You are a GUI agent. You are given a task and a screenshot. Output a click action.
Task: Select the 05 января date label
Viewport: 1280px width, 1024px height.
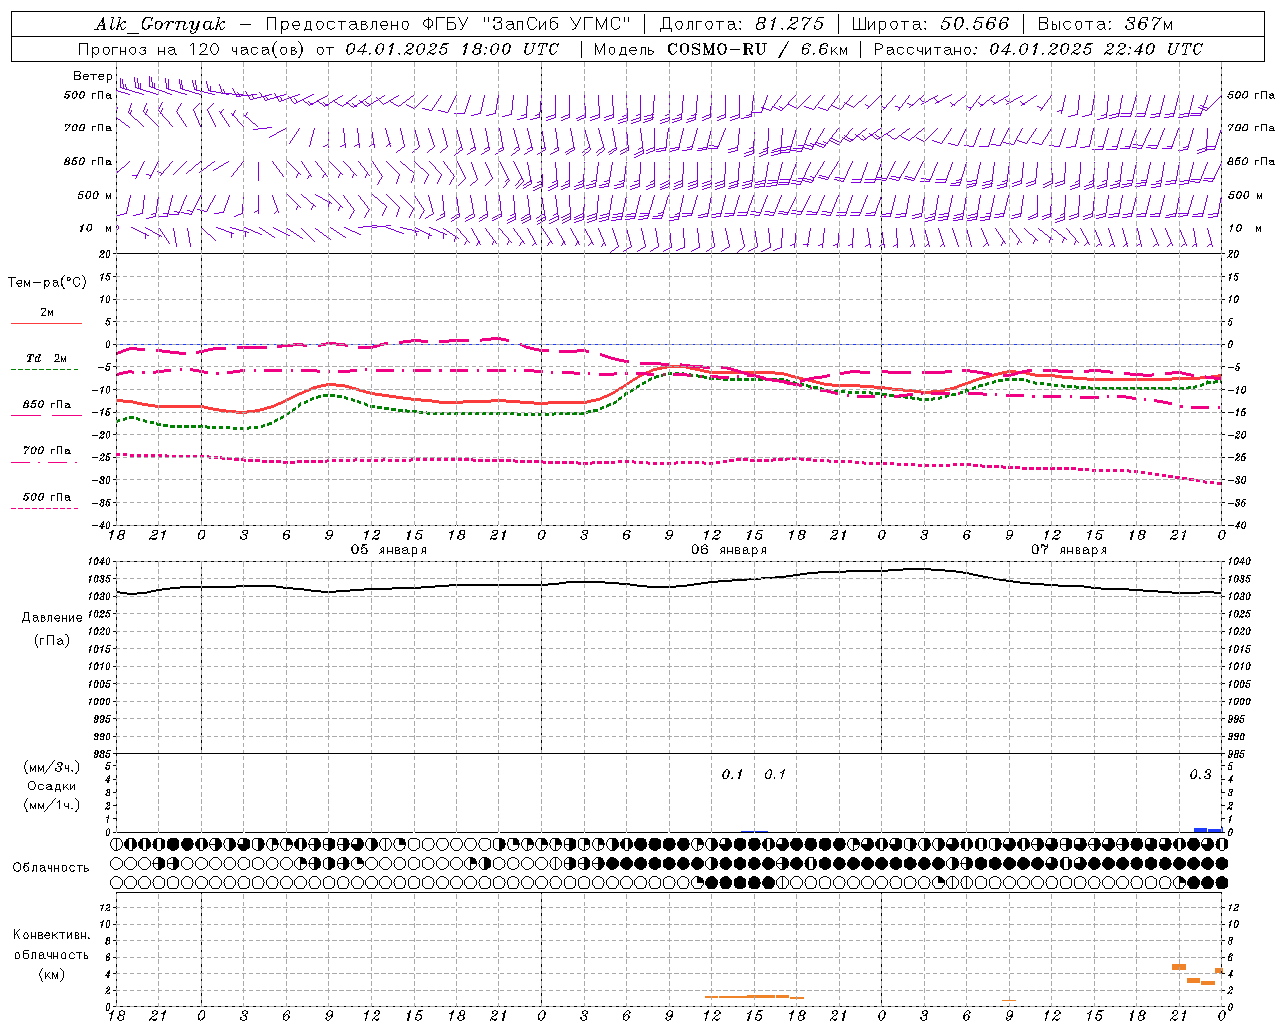pos(388,550)
